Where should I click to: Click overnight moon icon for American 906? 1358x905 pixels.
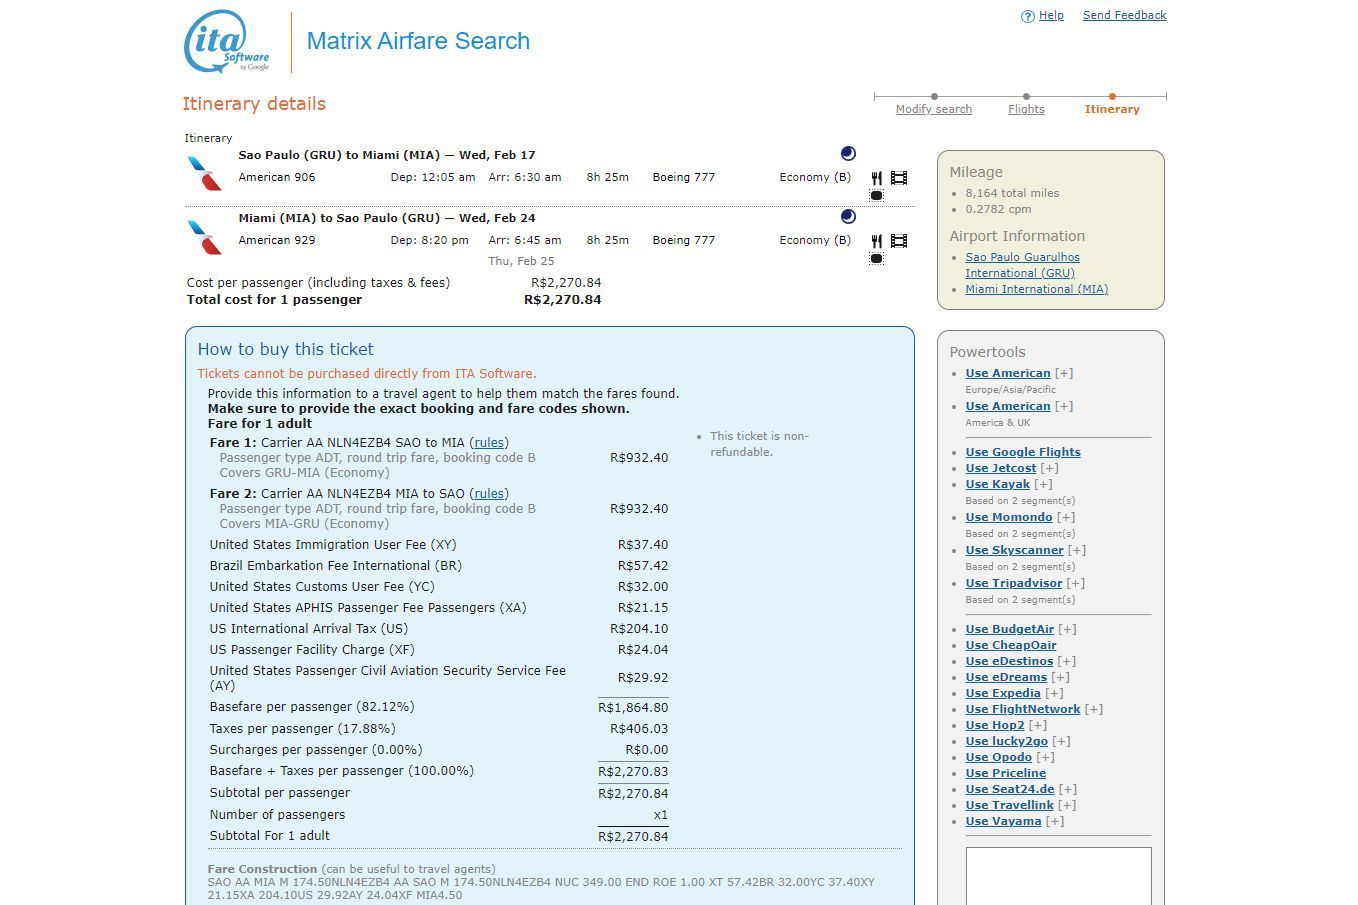[x=848, y=154]
